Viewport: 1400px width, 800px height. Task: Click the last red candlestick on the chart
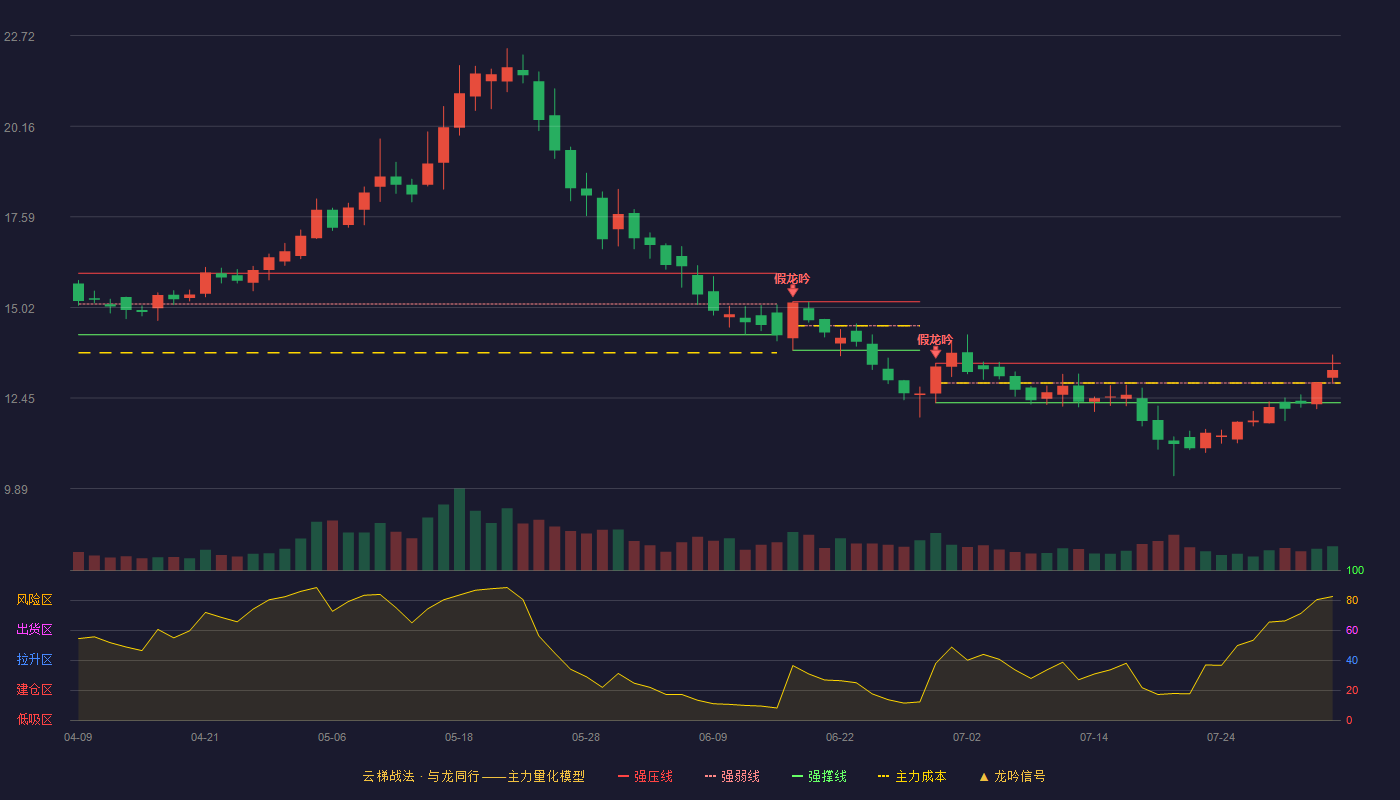click(x=1332, y=373)
